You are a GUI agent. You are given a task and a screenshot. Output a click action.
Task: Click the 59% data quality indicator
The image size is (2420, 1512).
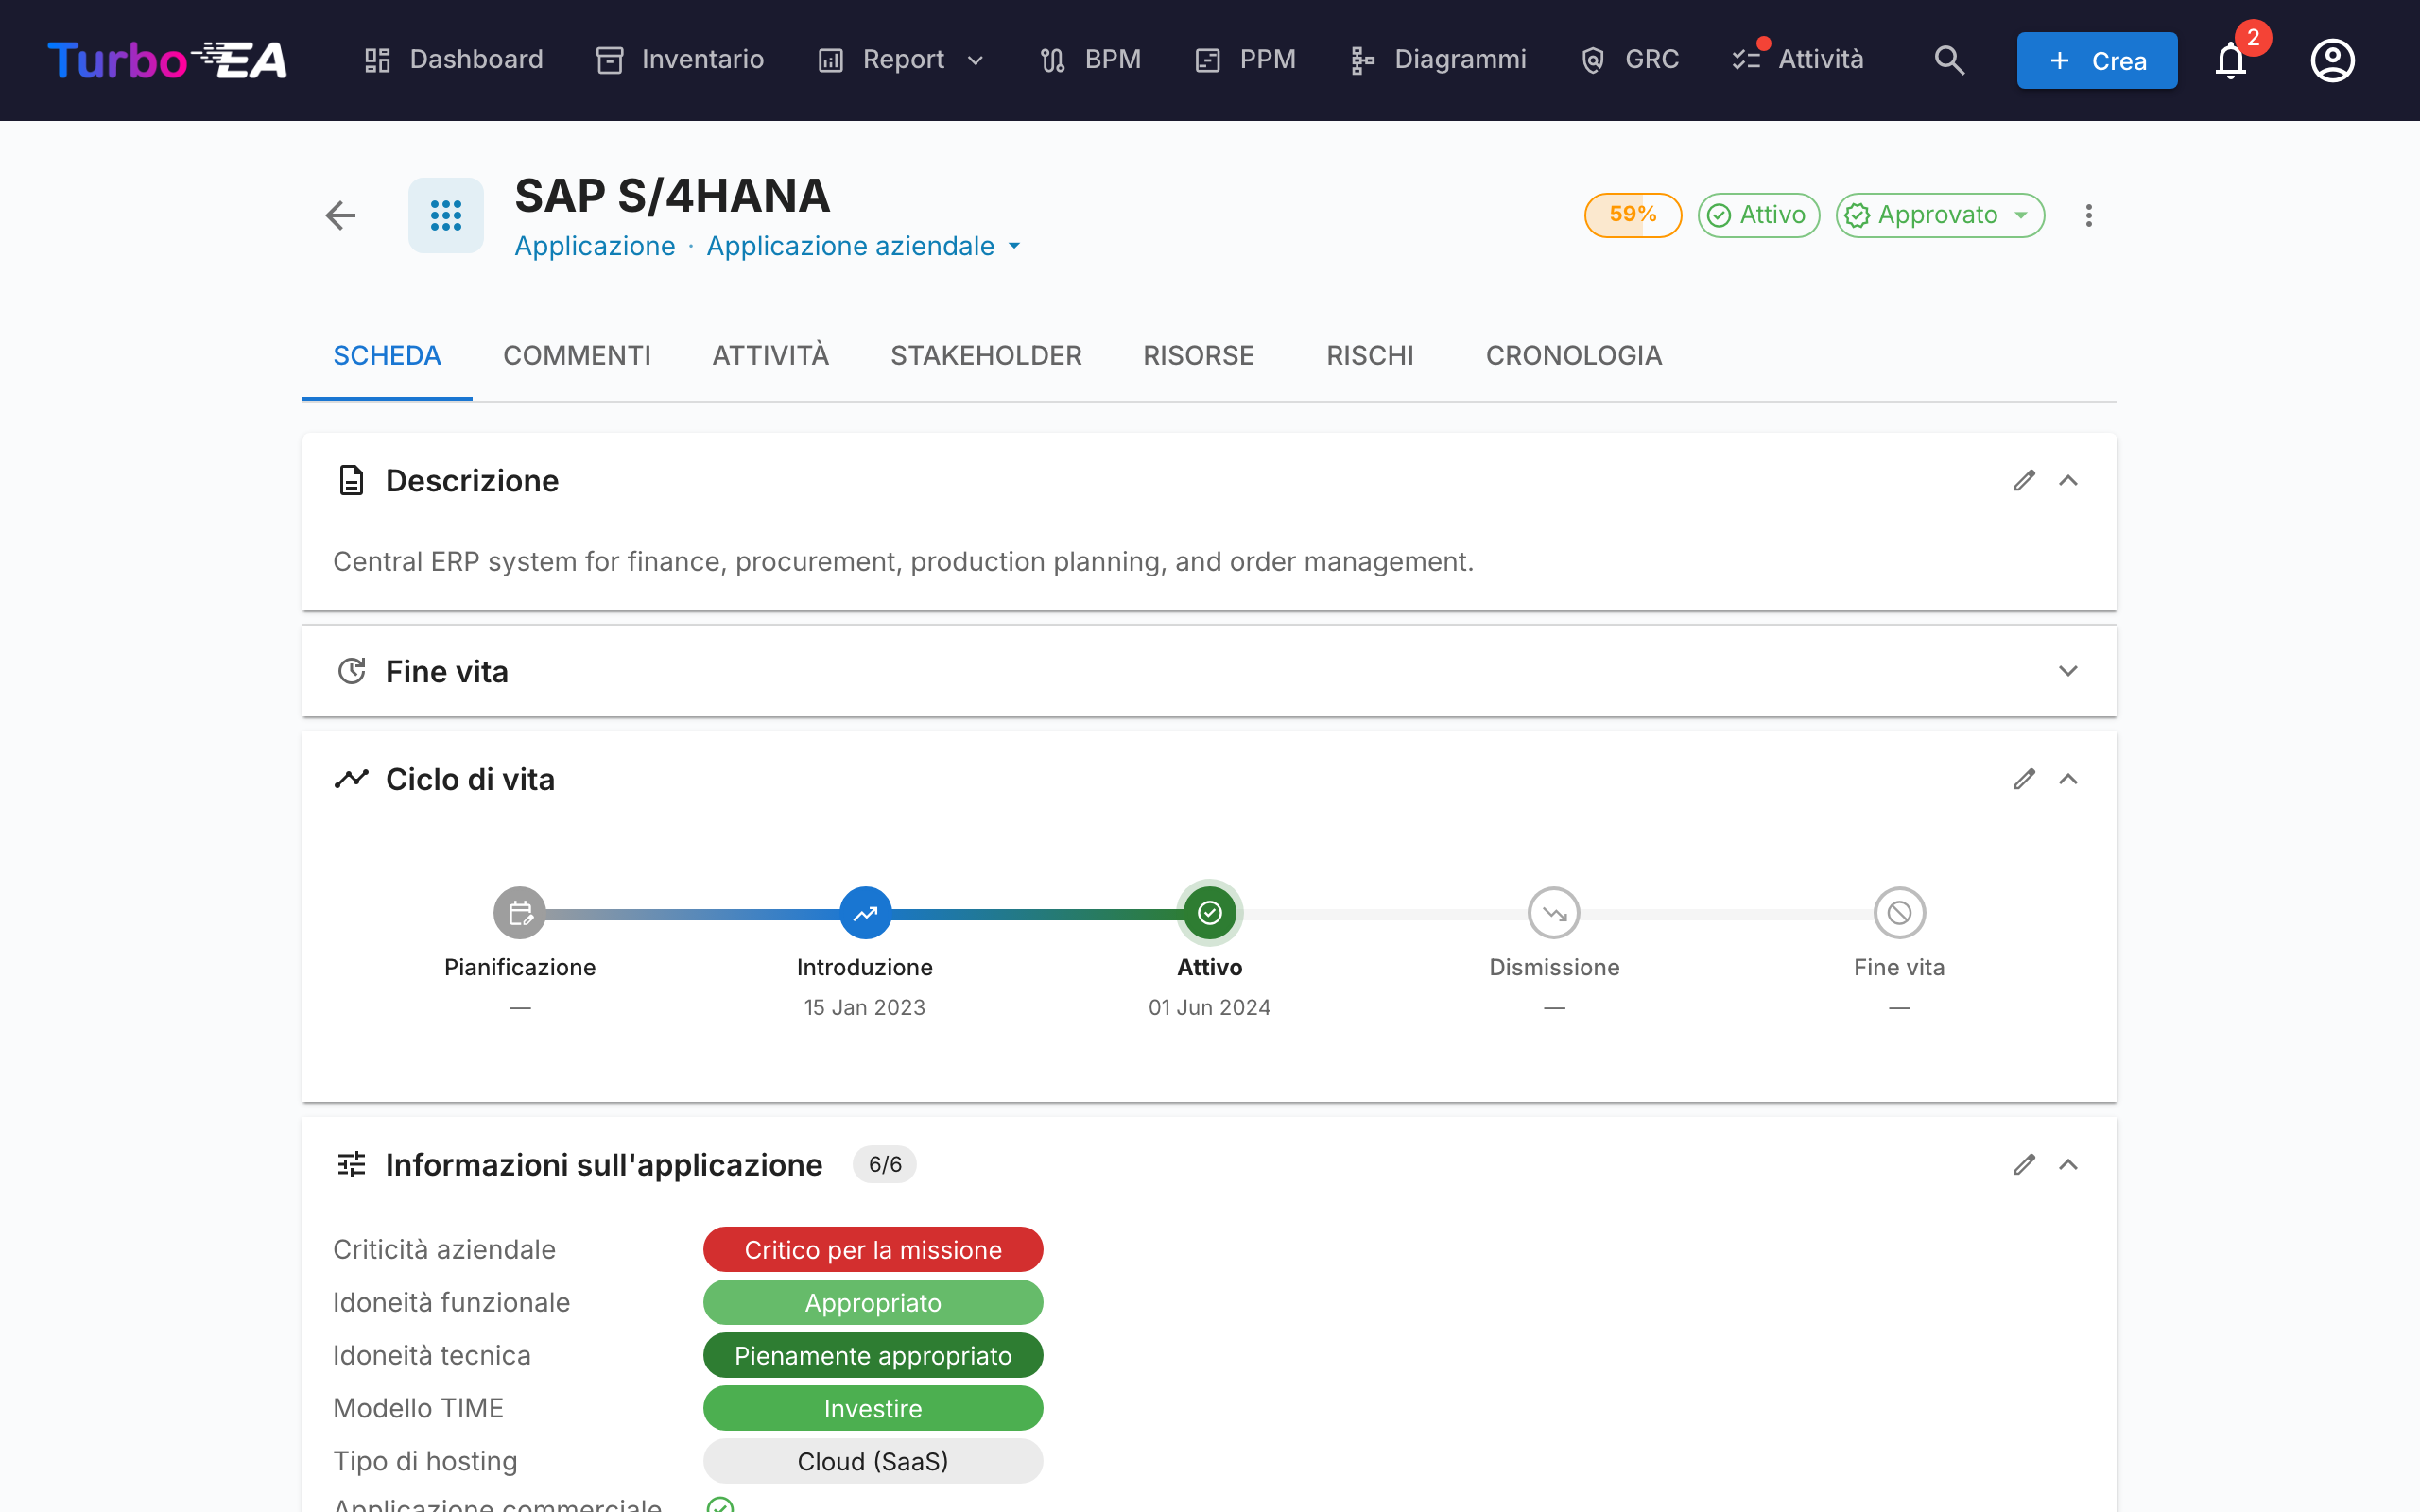pyautogui.click(x=1632, y=215)
